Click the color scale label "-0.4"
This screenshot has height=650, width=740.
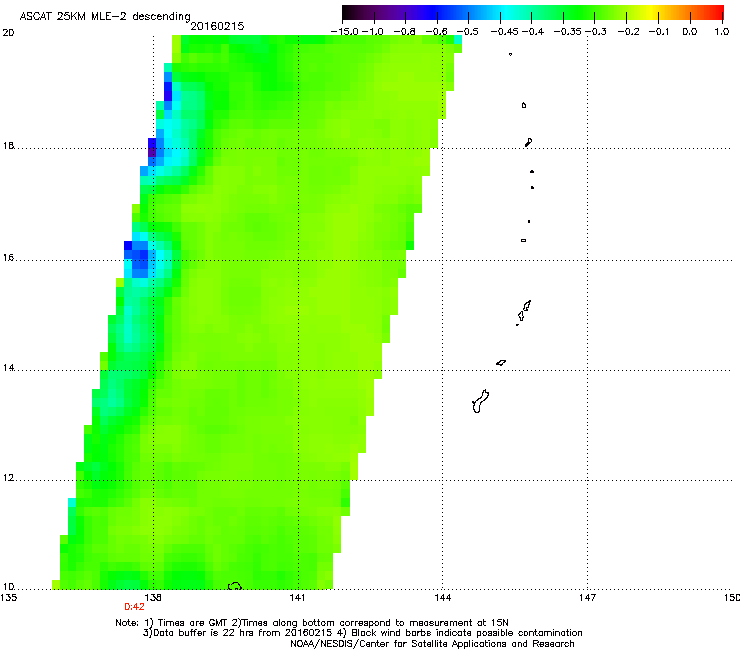click(533, 32)
